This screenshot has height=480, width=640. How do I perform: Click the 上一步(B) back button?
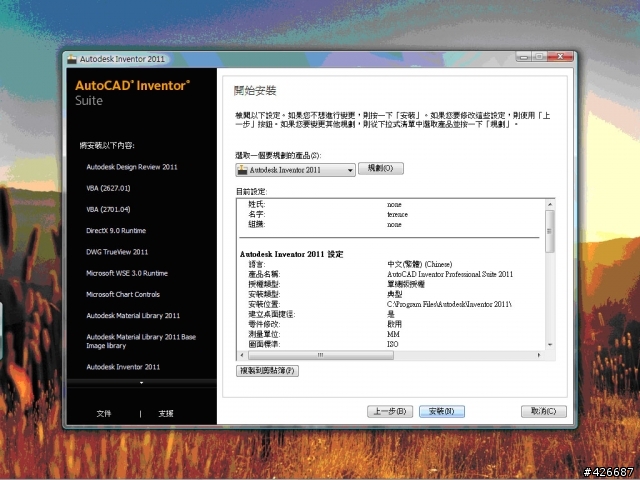click(390, 411)
